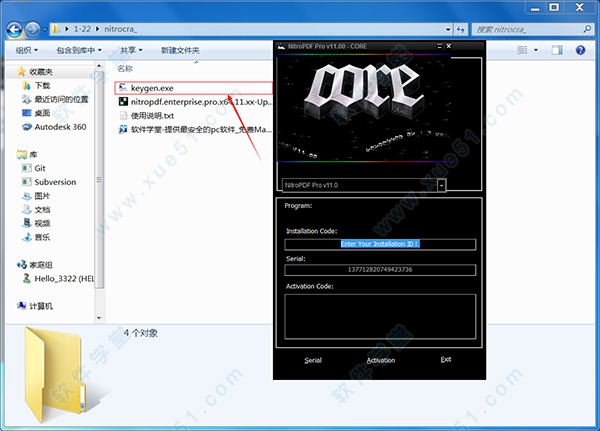Click the keygen.exe file icon

click(123, 88)
